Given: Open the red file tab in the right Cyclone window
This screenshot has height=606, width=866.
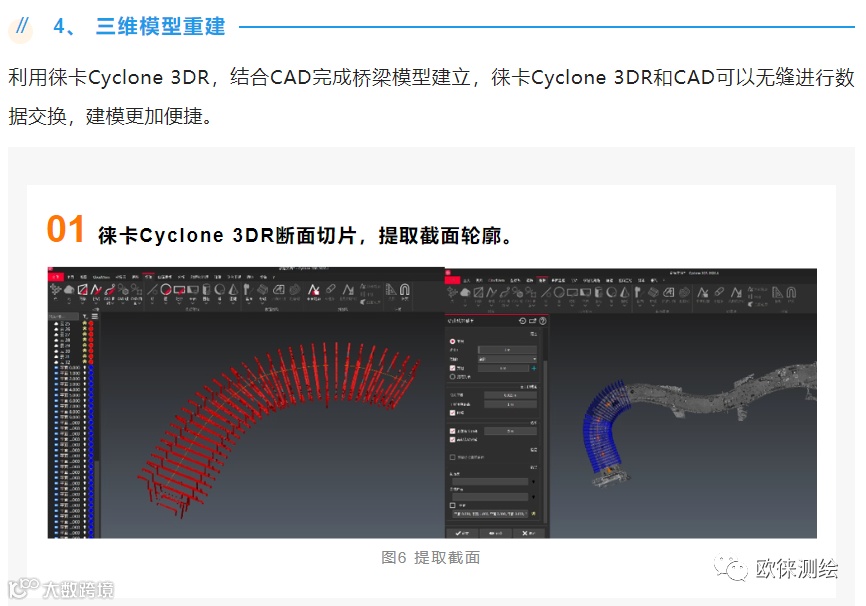Looking at the screenshot, I should pos(452,280).
